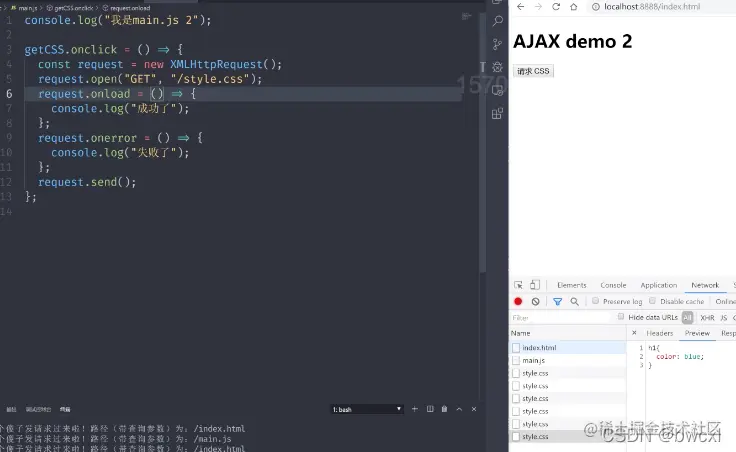Click terminal output line ending /main.js

click(x=116, y=439)
